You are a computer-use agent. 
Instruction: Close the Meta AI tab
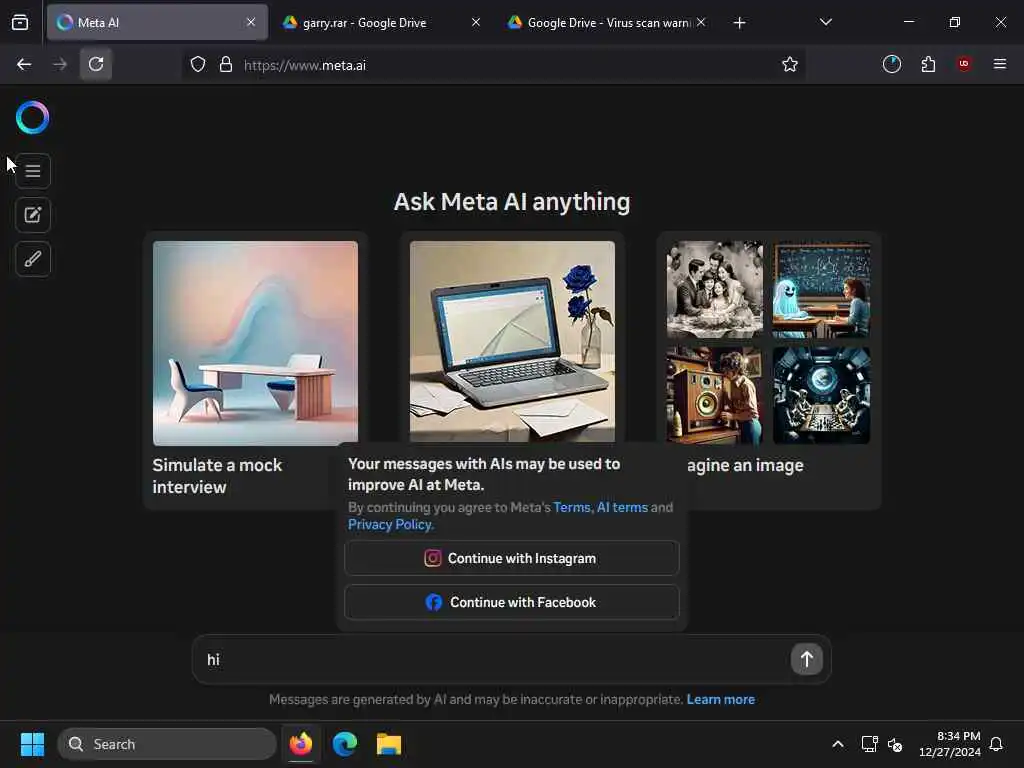251,22
